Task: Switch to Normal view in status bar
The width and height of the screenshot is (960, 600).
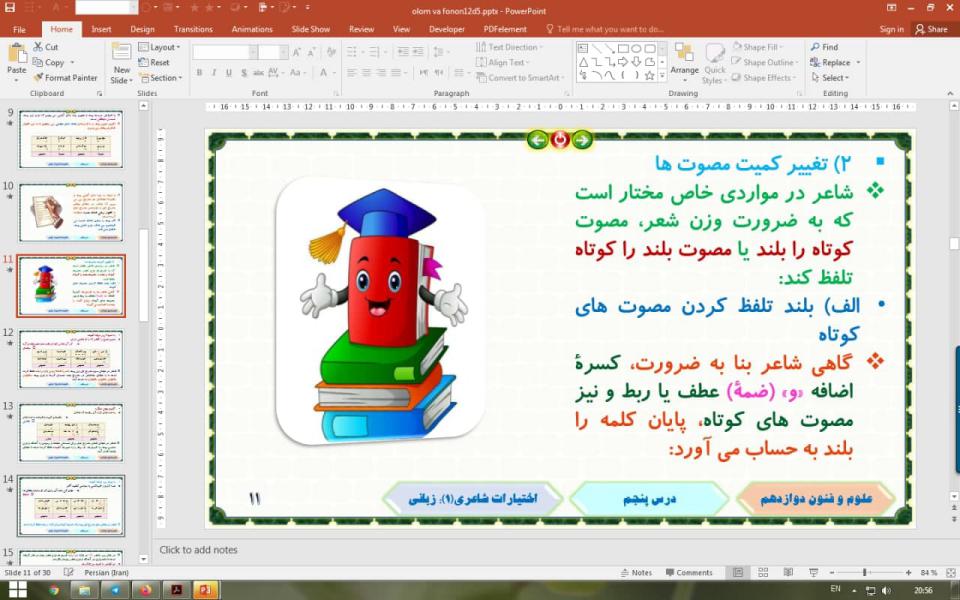Action: [x=738, y=572]
